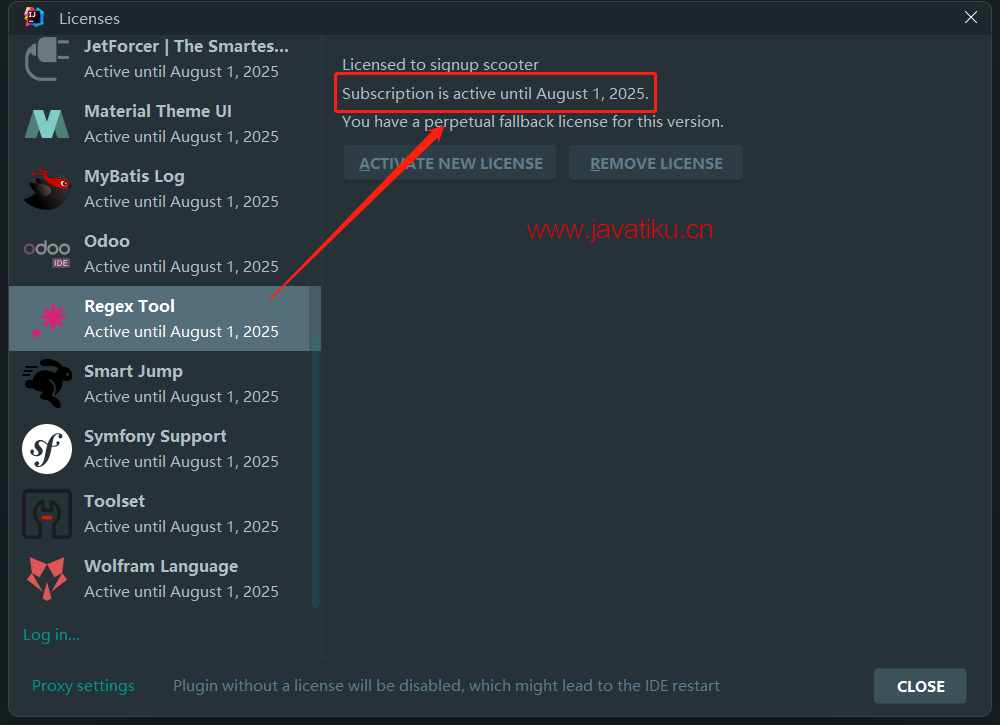Click the Activate New License button

[x=450, y=163]
